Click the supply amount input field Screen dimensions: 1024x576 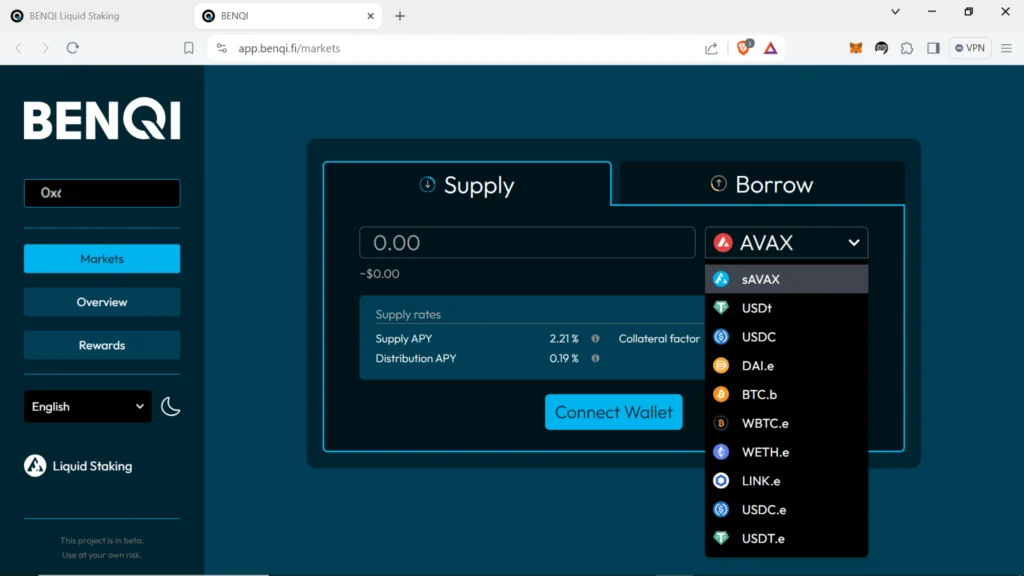tap(527, 243)
